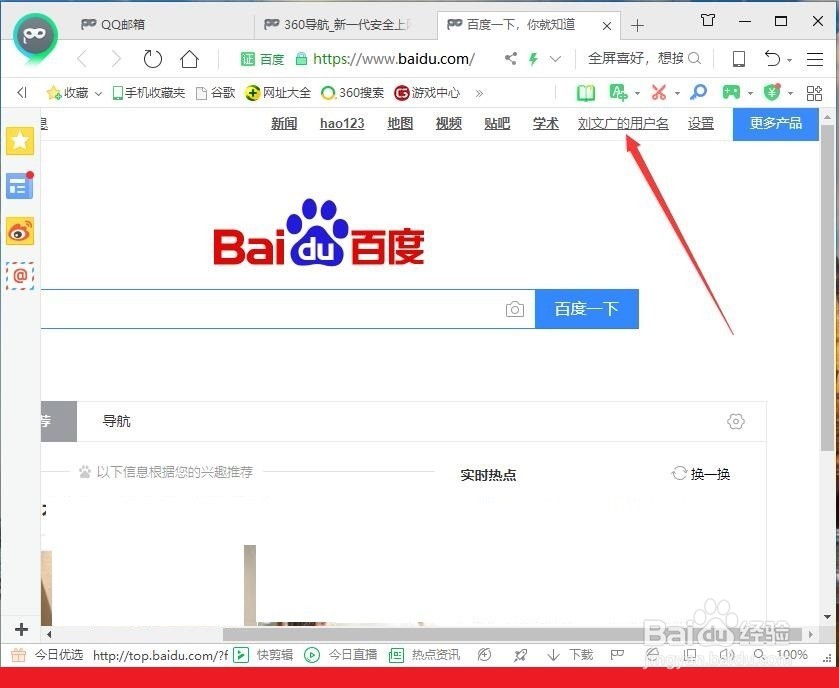Open the 视频 link
Screen dimensions: 839x688
point(448,124)
